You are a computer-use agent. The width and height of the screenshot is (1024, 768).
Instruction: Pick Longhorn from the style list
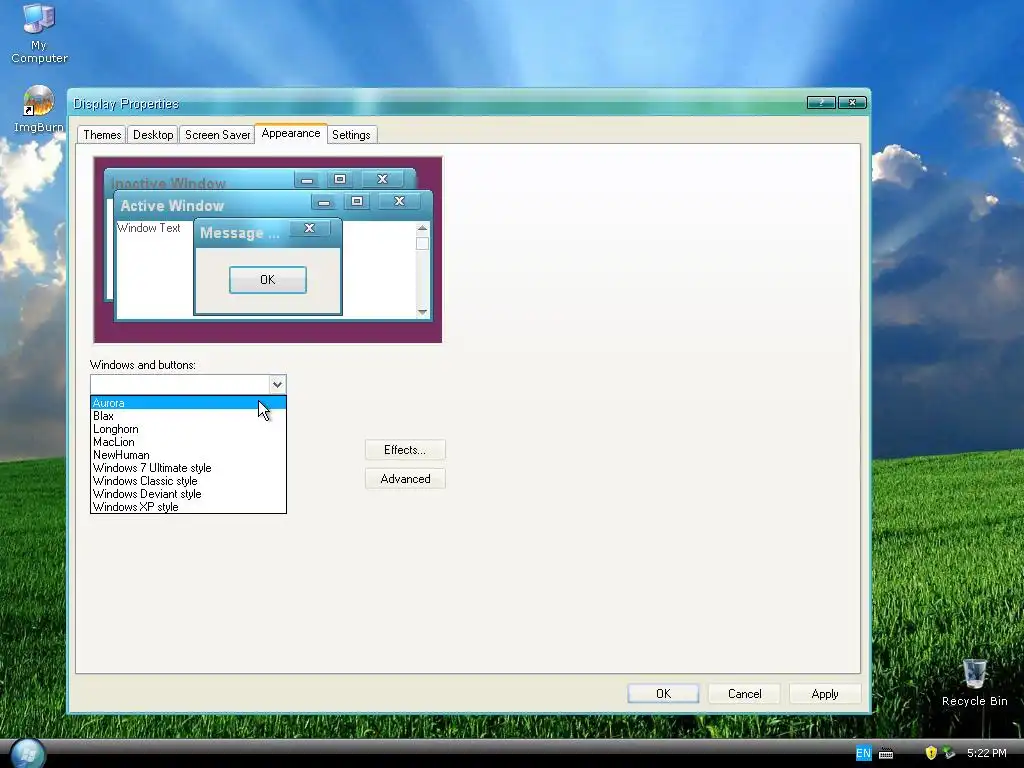(x=188, y=429)
